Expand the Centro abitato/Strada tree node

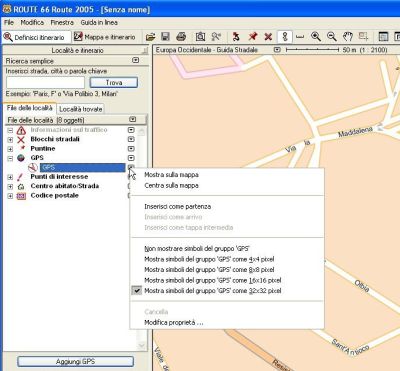[10, 187]
